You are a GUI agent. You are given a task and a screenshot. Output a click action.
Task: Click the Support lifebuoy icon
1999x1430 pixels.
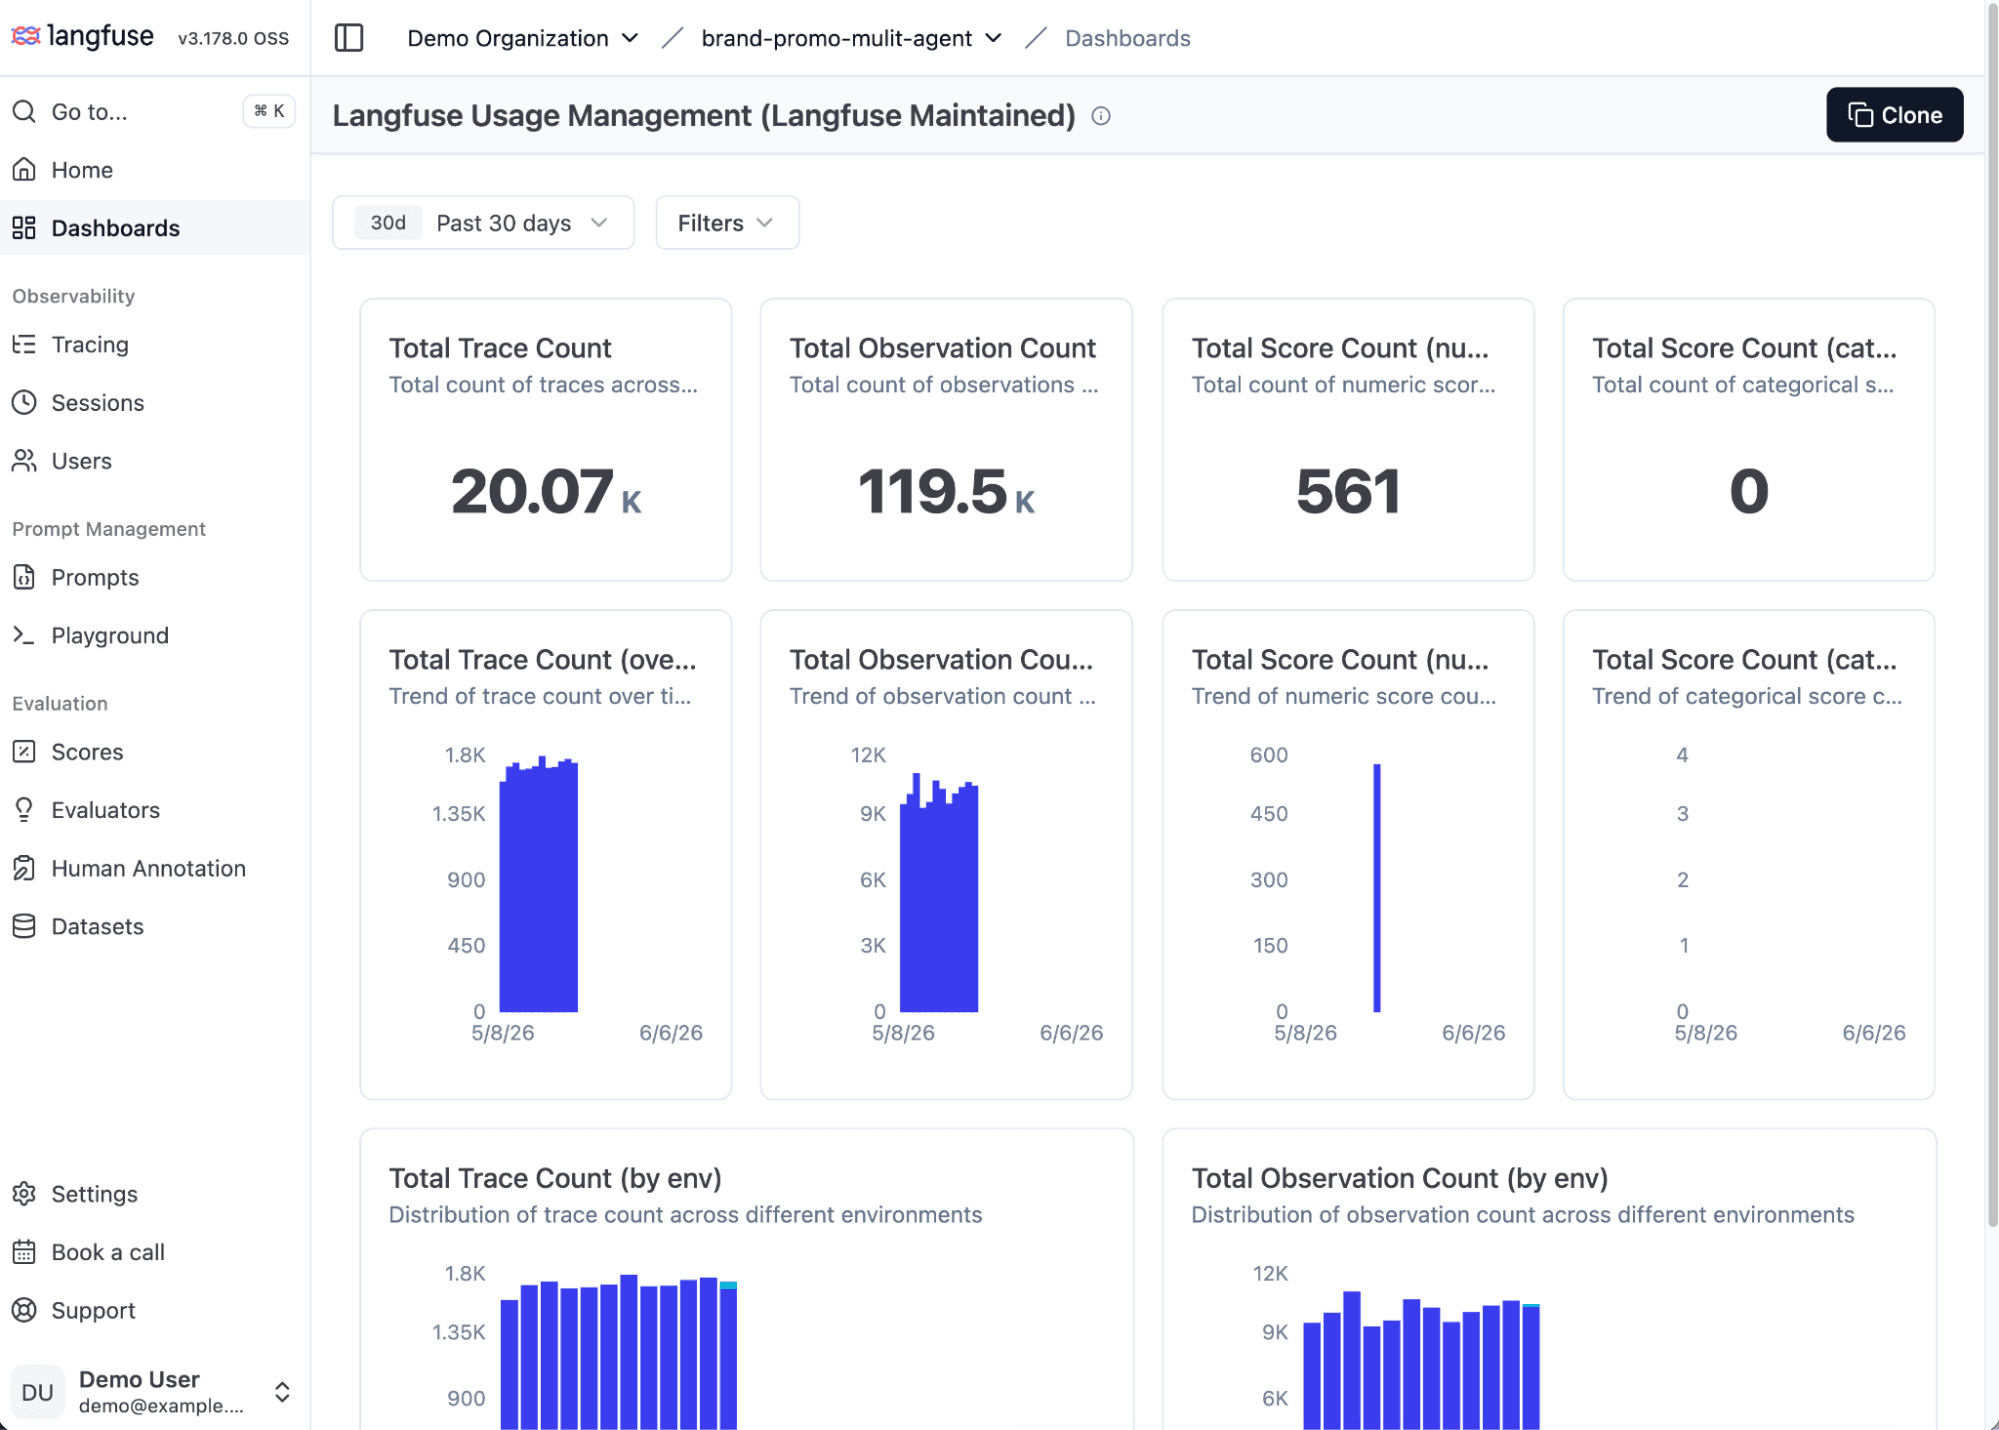pyautogui.click(x=24, y=1310)
